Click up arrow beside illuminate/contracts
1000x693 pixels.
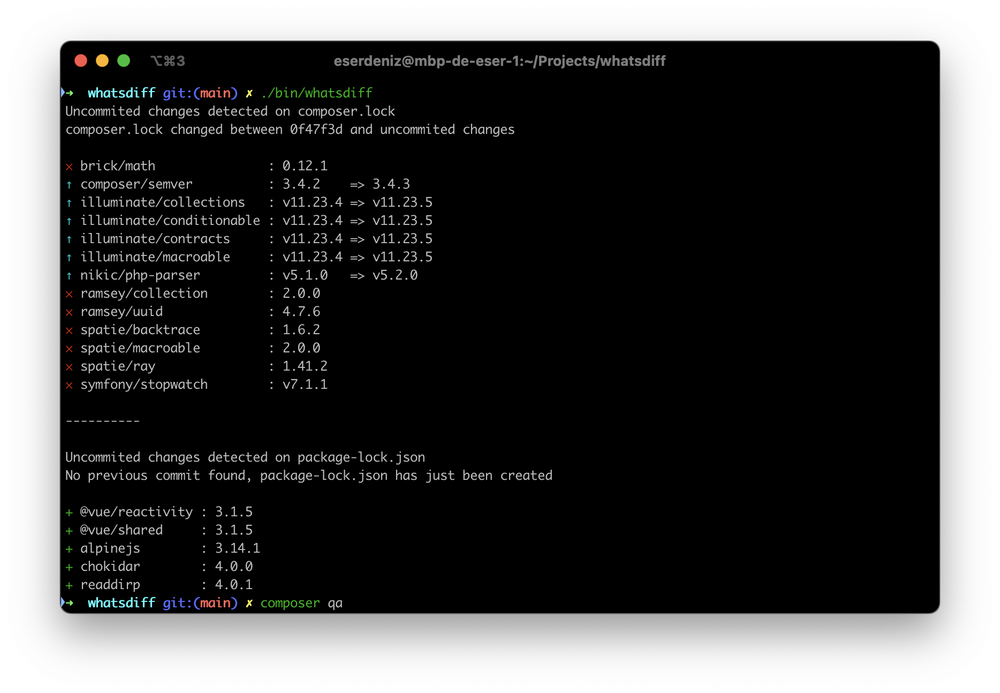(69, 240)
